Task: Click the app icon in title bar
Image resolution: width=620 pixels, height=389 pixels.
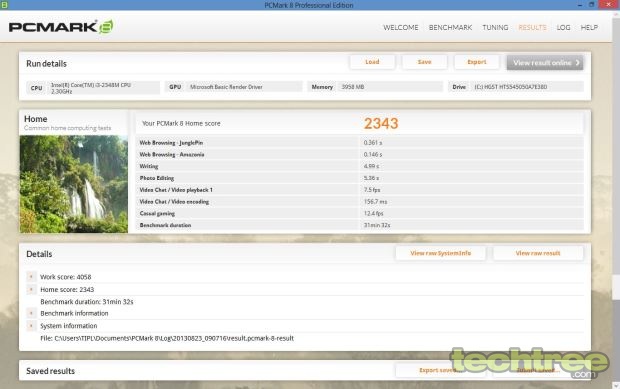Action: pyautogui.click(x=4, y=5)
